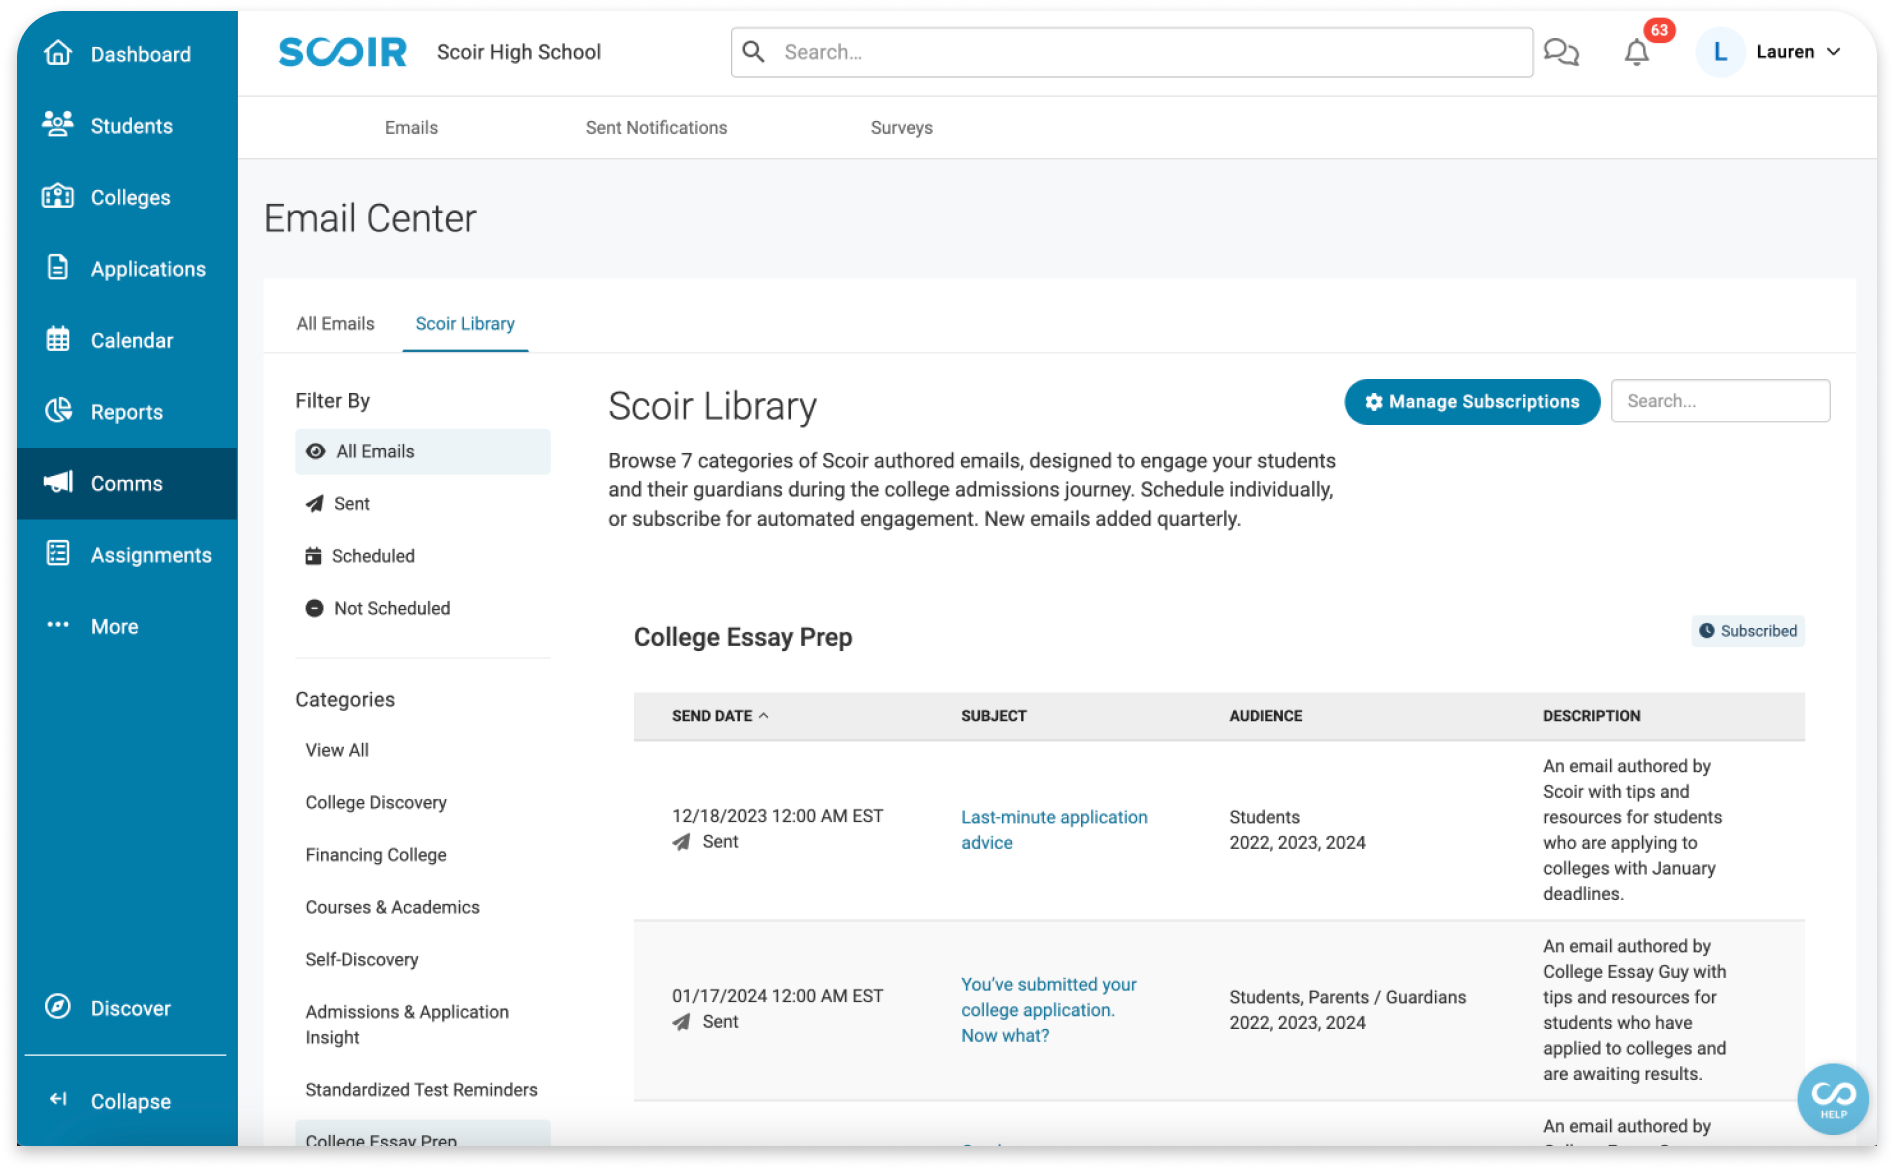1894x1170 pixels.
Task: Sort by Send Date column arrow
Action: click(764, 716)
